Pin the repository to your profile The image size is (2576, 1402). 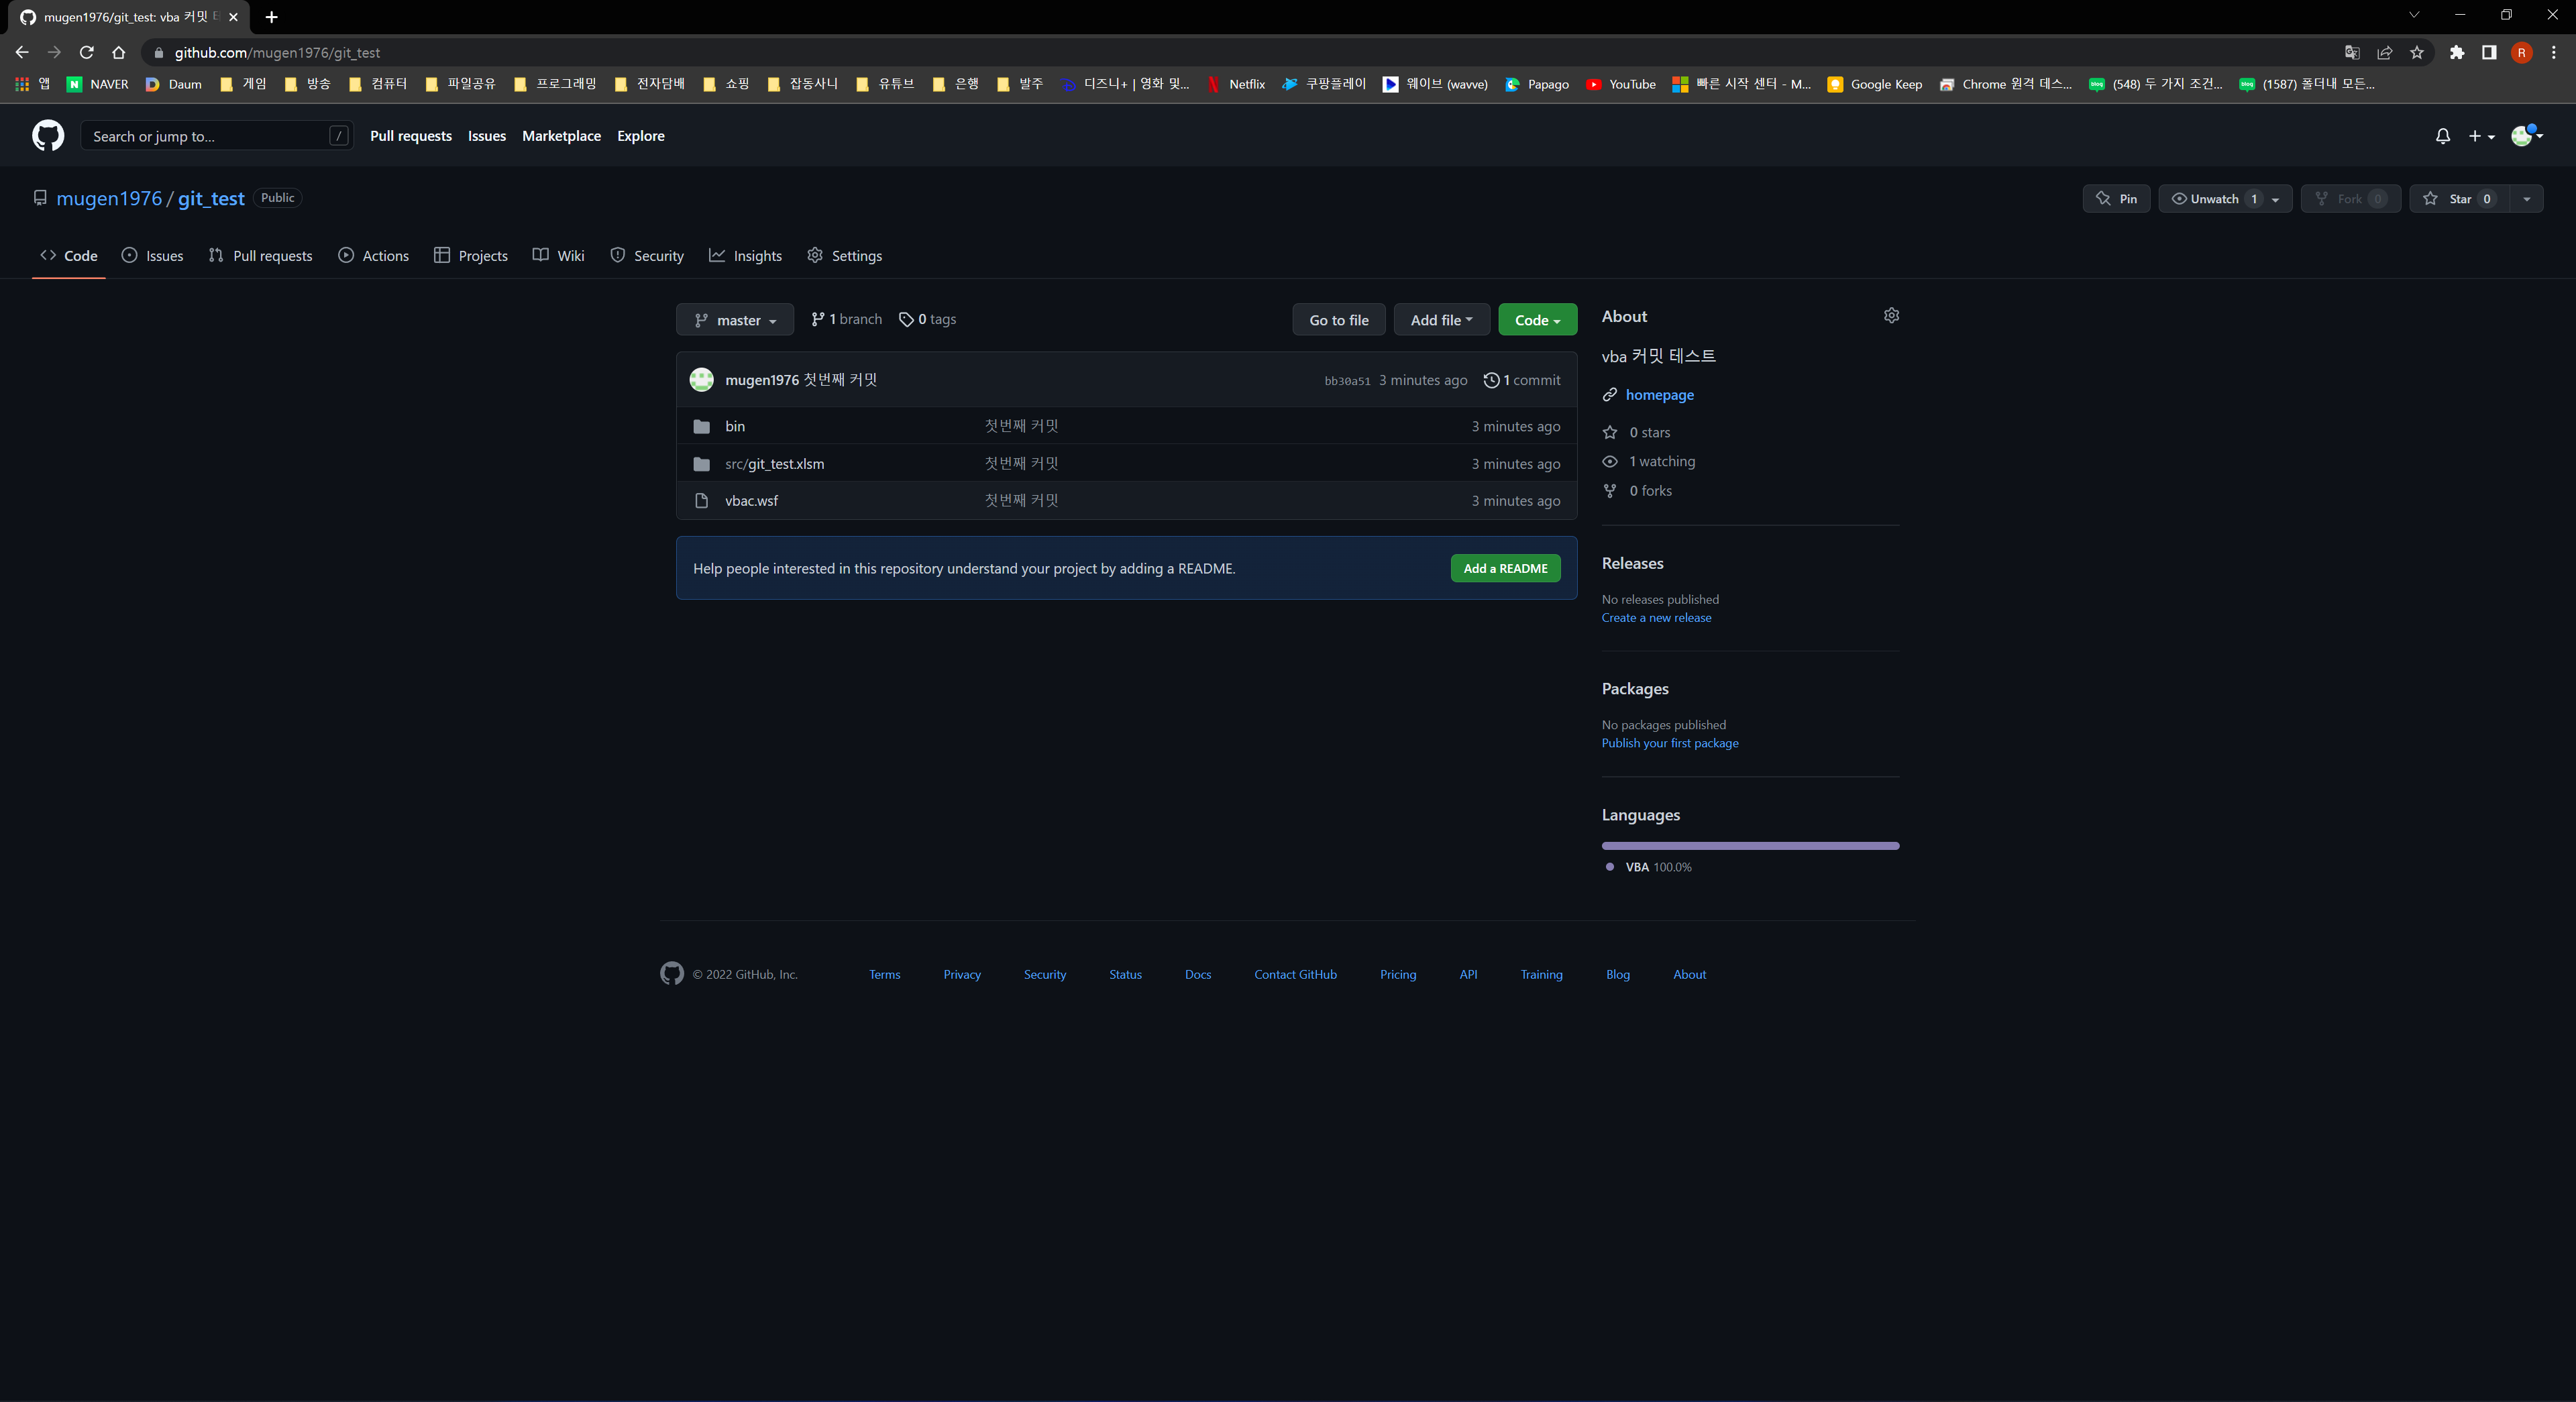pos(2116,199)
